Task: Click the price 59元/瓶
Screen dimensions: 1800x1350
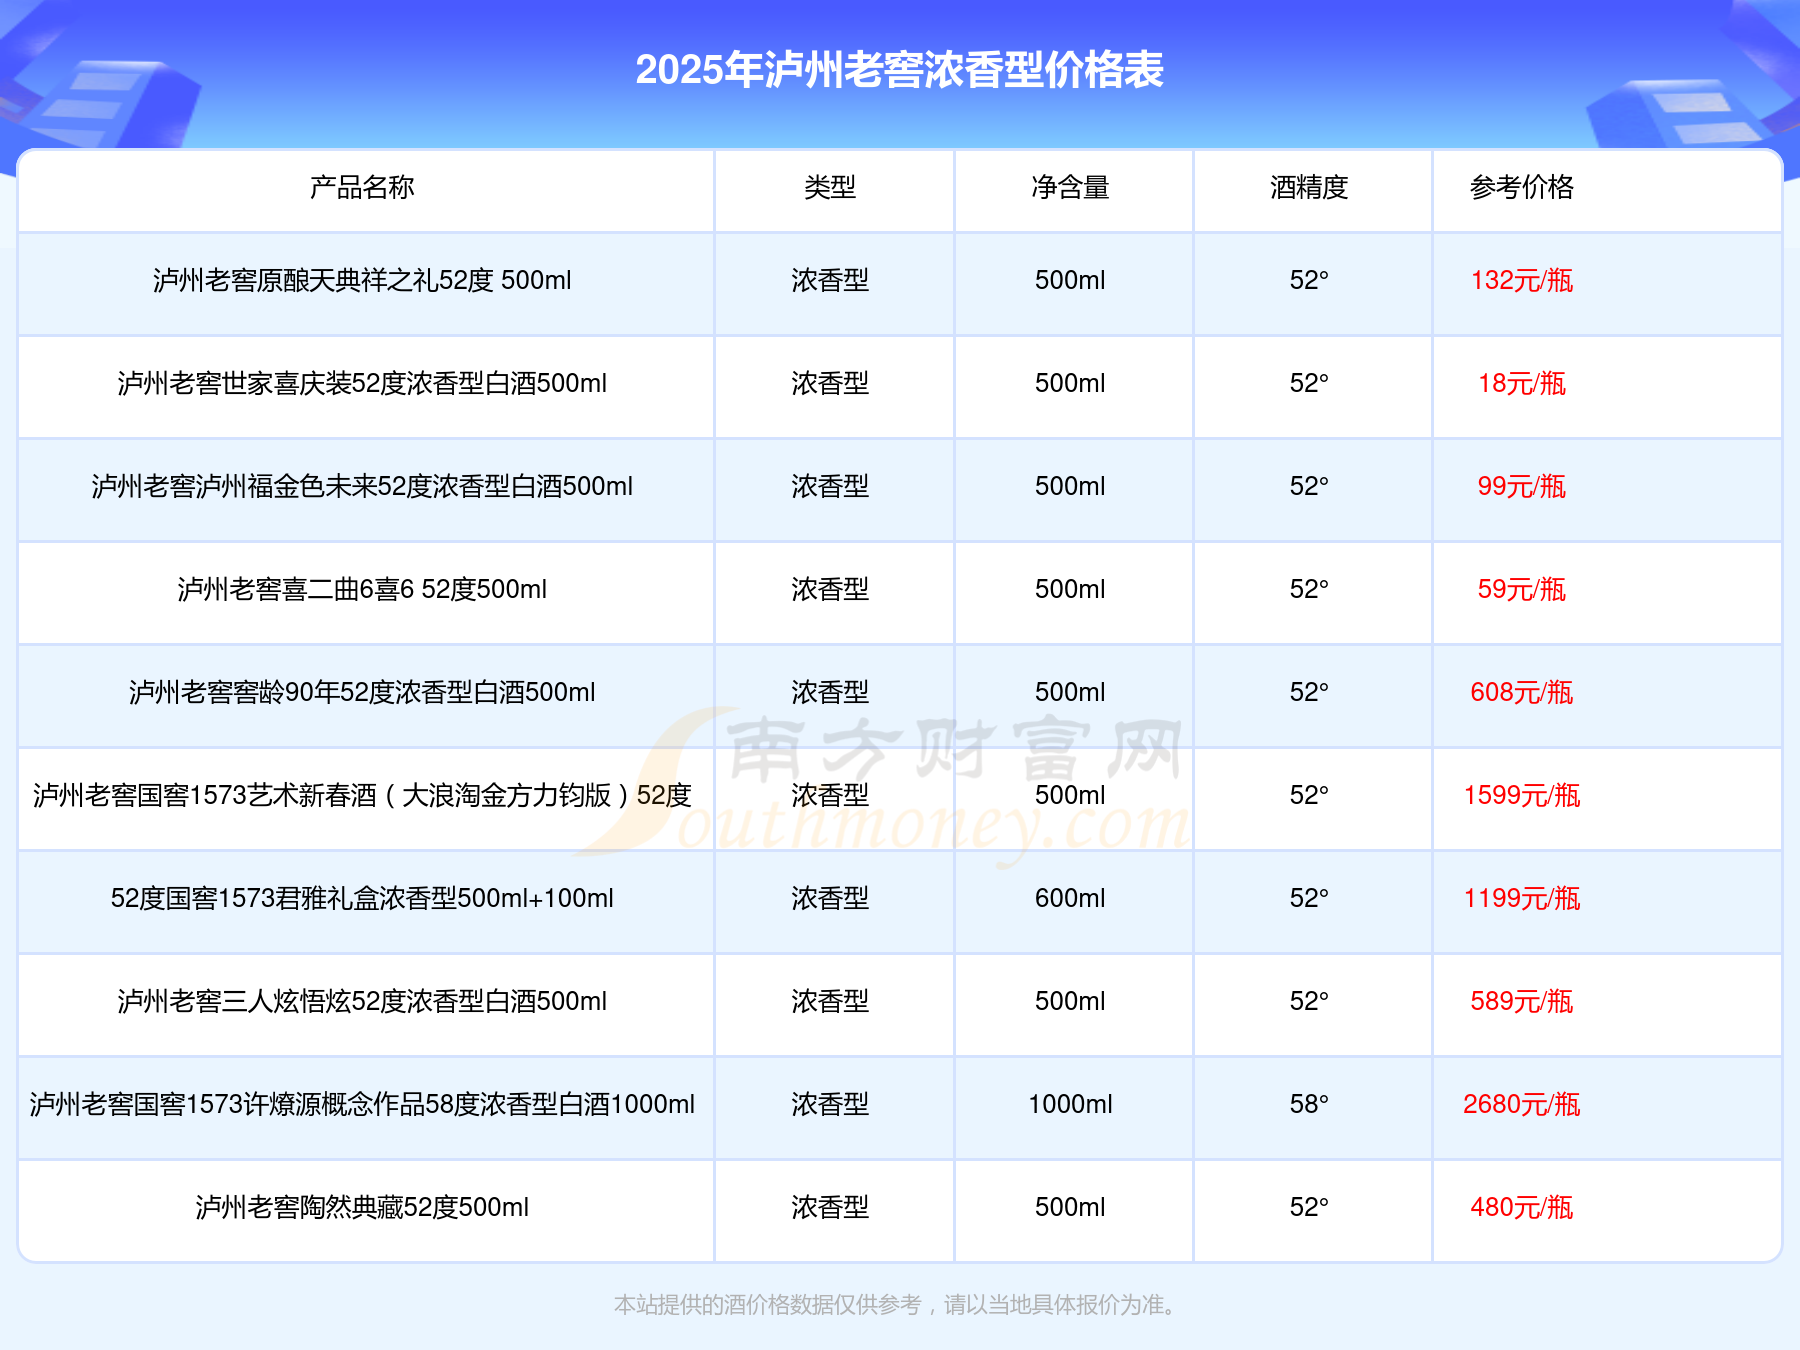Action: 1522,589
